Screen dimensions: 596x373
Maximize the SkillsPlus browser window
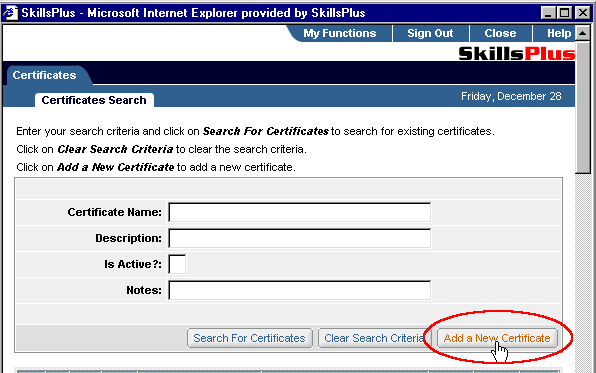coord(564,13)
